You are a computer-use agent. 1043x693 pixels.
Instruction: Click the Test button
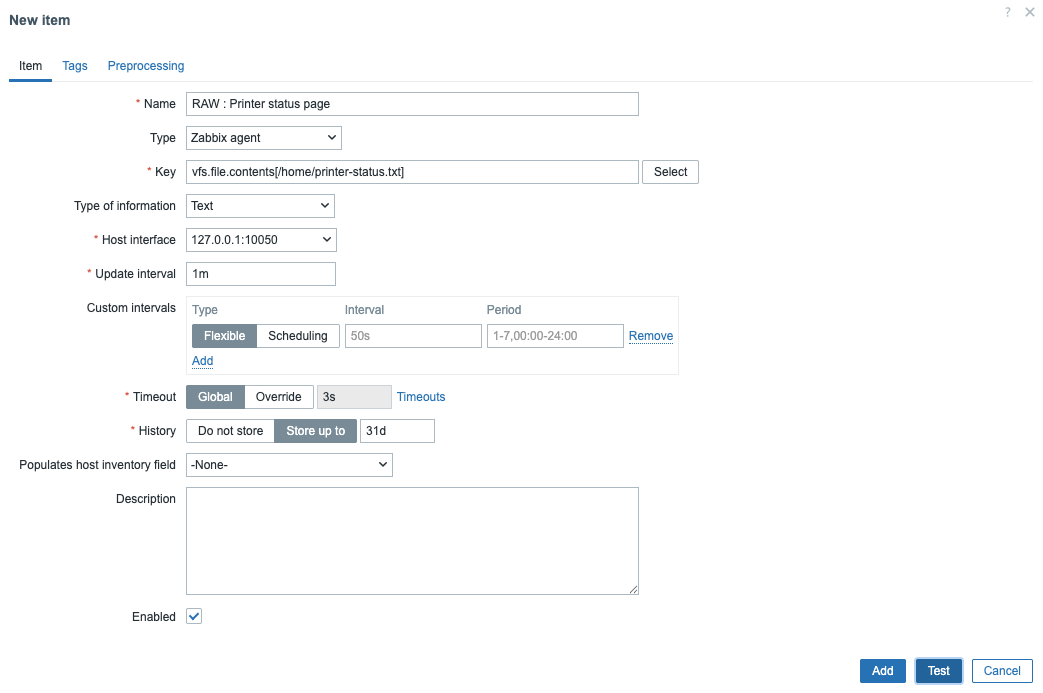click(x=938, y=671)
